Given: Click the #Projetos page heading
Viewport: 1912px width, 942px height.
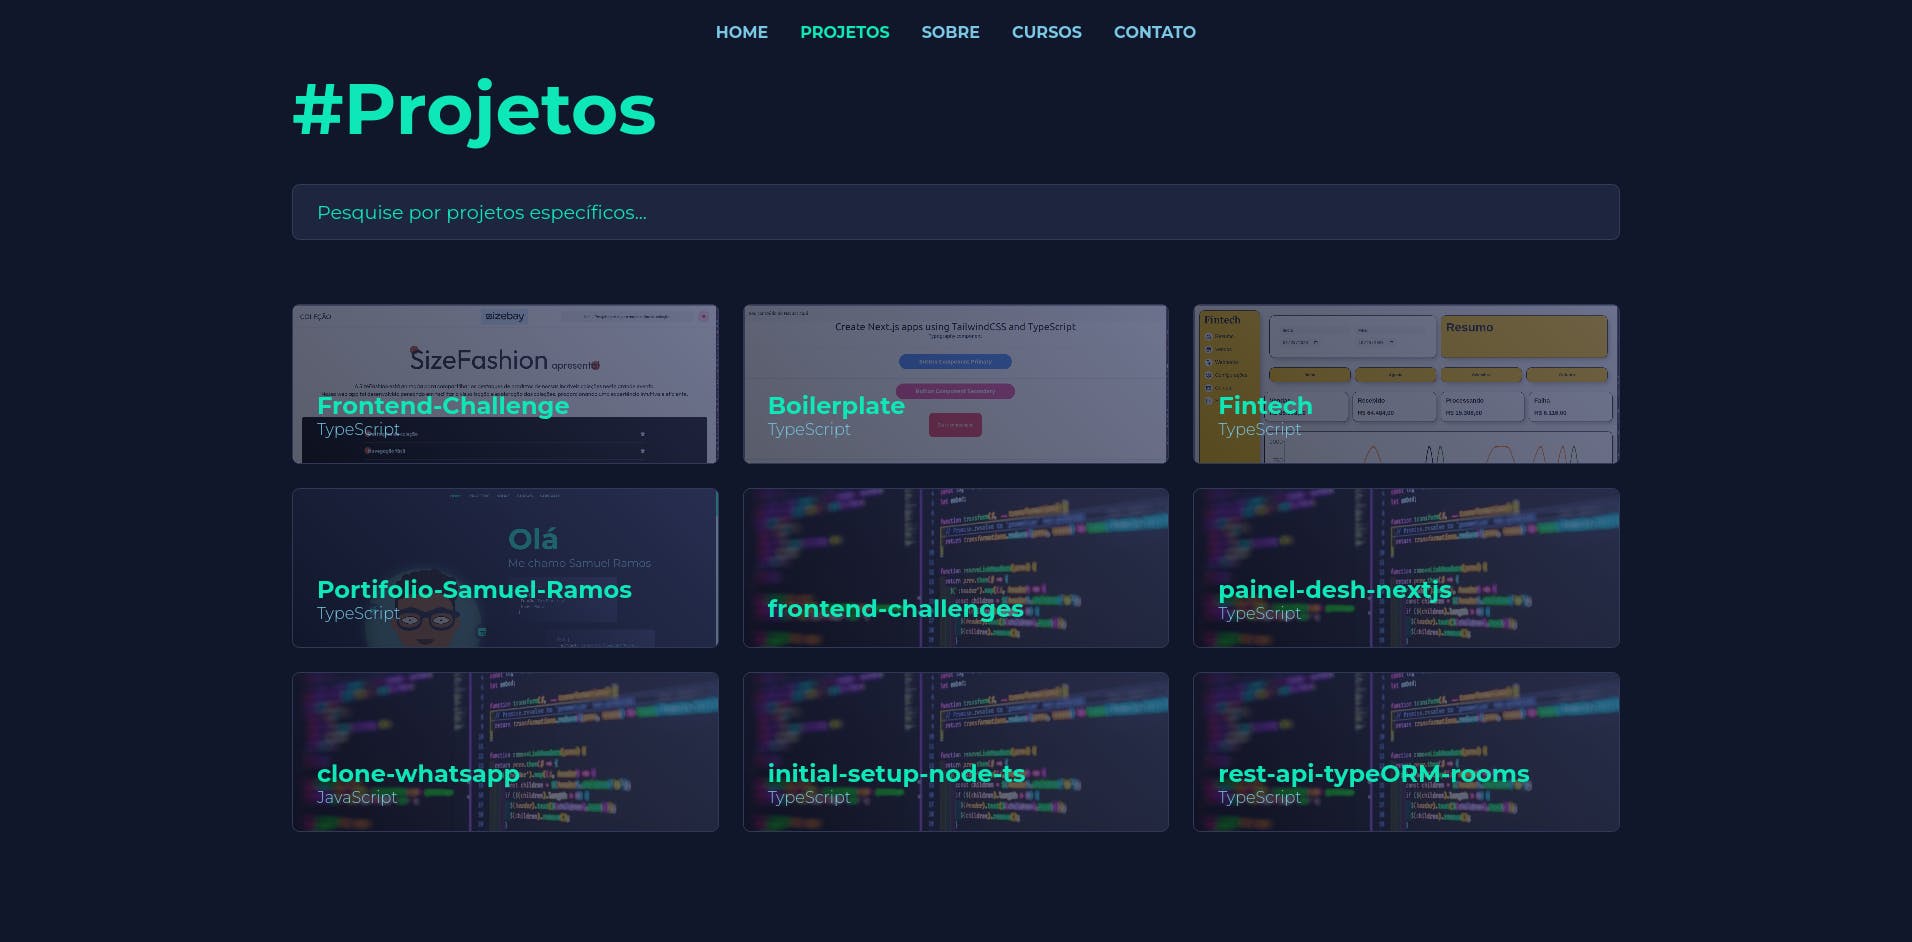Looking at the screenshot, I should tap(474, 110).
